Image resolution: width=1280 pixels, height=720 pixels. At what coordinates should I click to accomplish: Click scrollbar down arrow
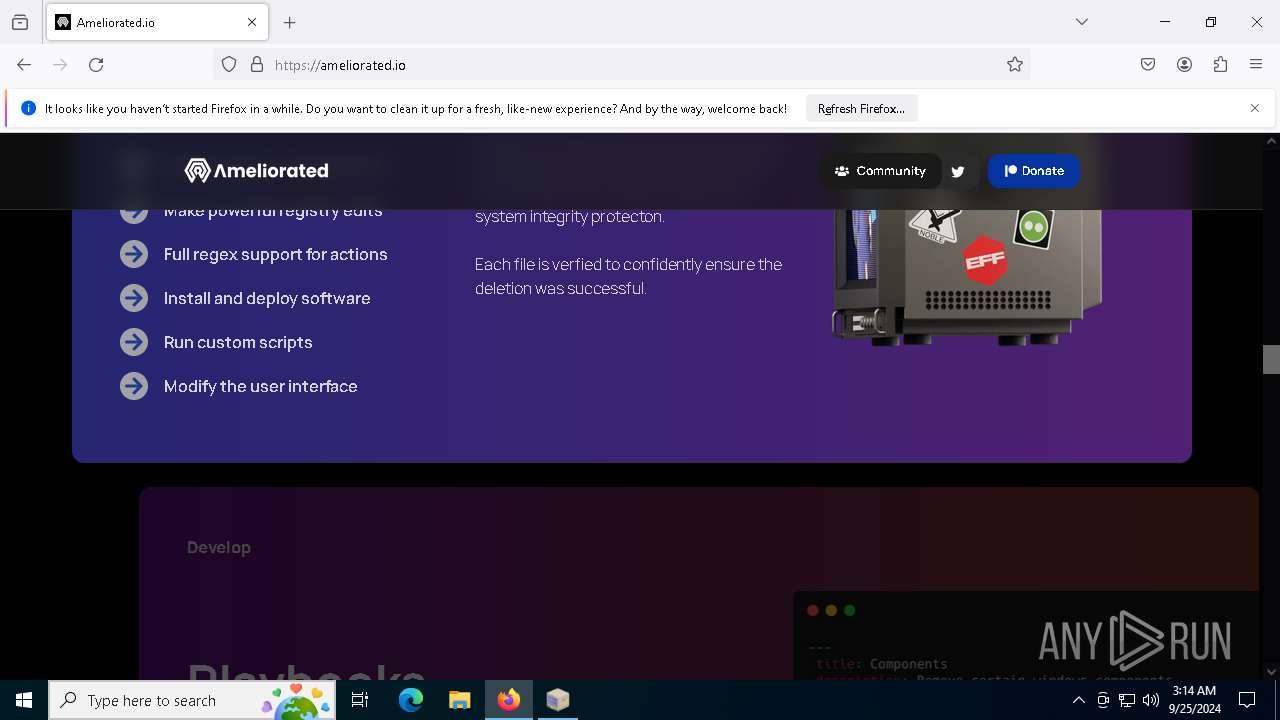click(x=1271, y=672)
